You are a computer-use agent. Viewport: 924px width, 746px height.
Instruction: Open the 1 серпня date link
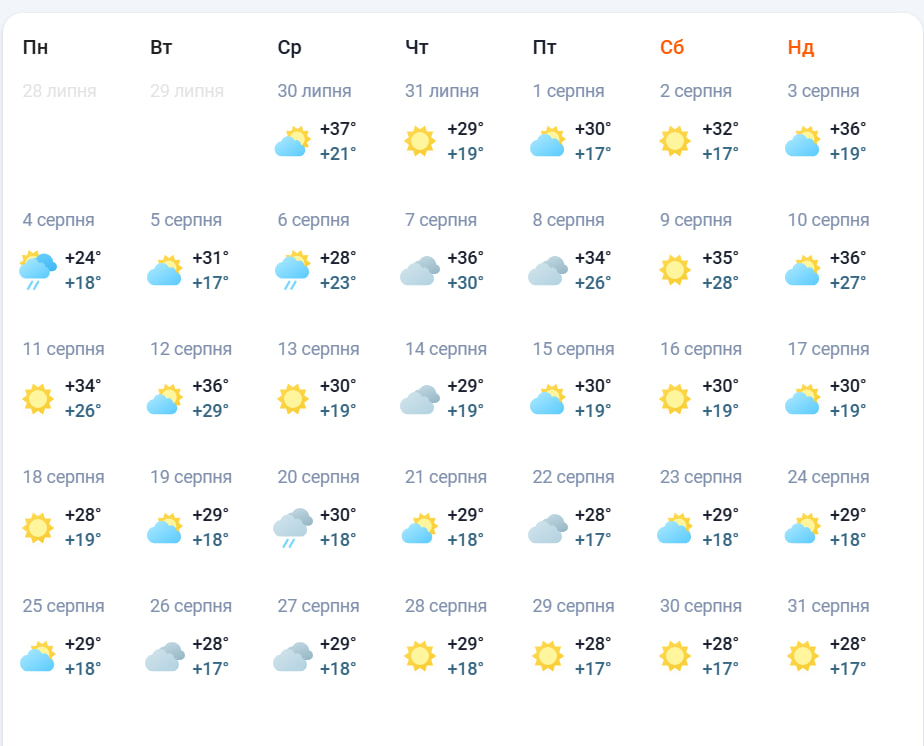(568, 91)
